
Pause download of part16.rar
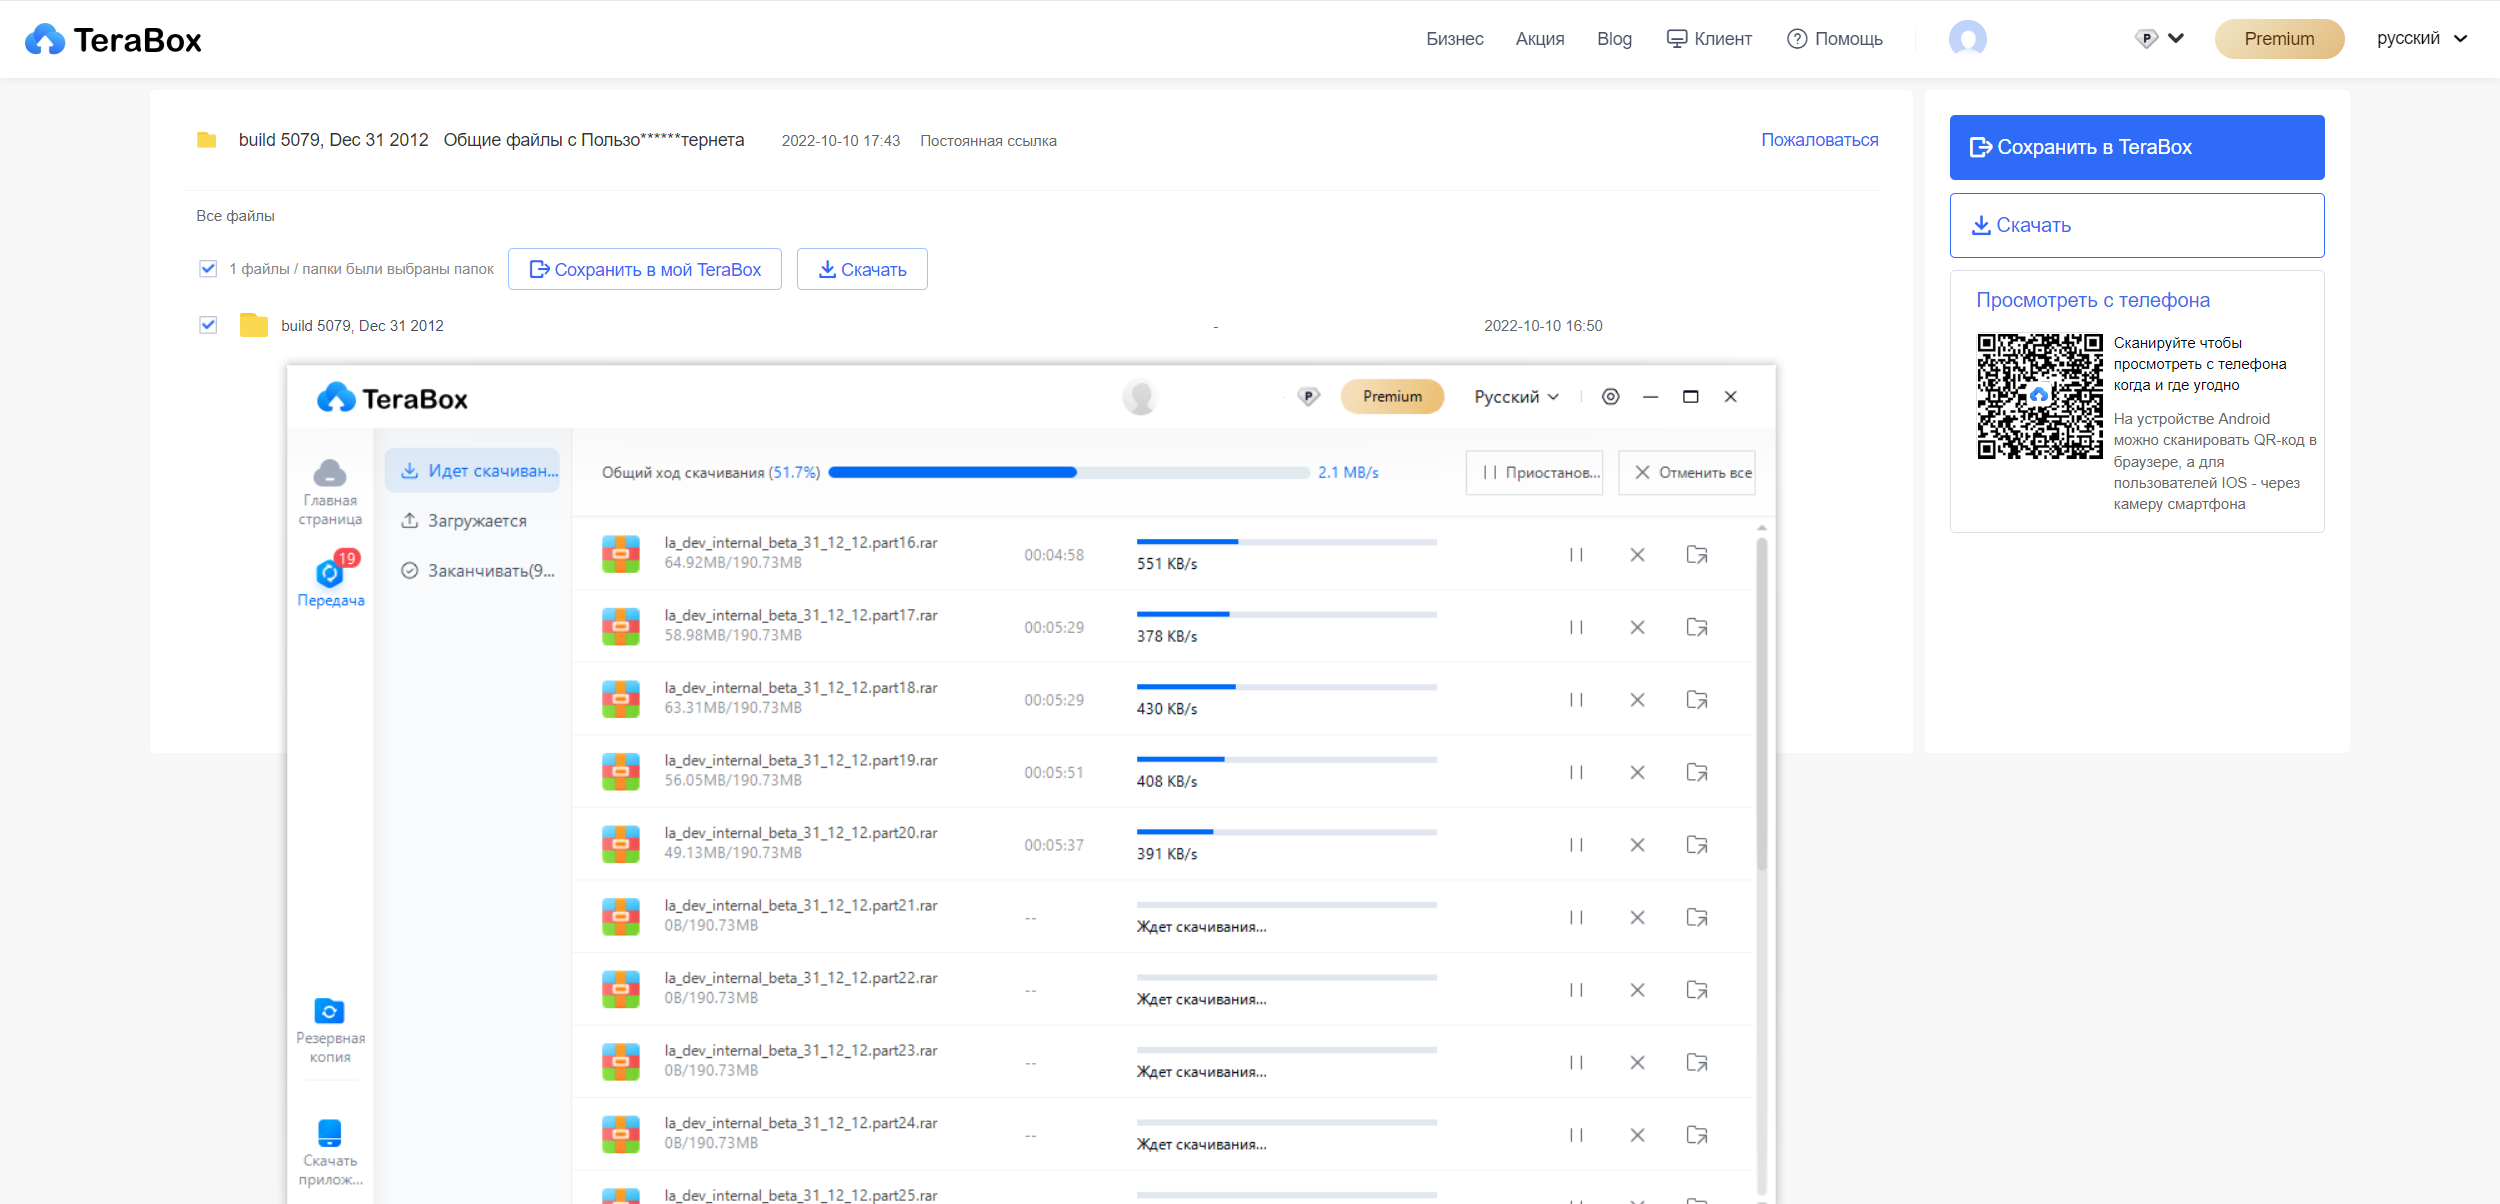(x=1576, y=555)
